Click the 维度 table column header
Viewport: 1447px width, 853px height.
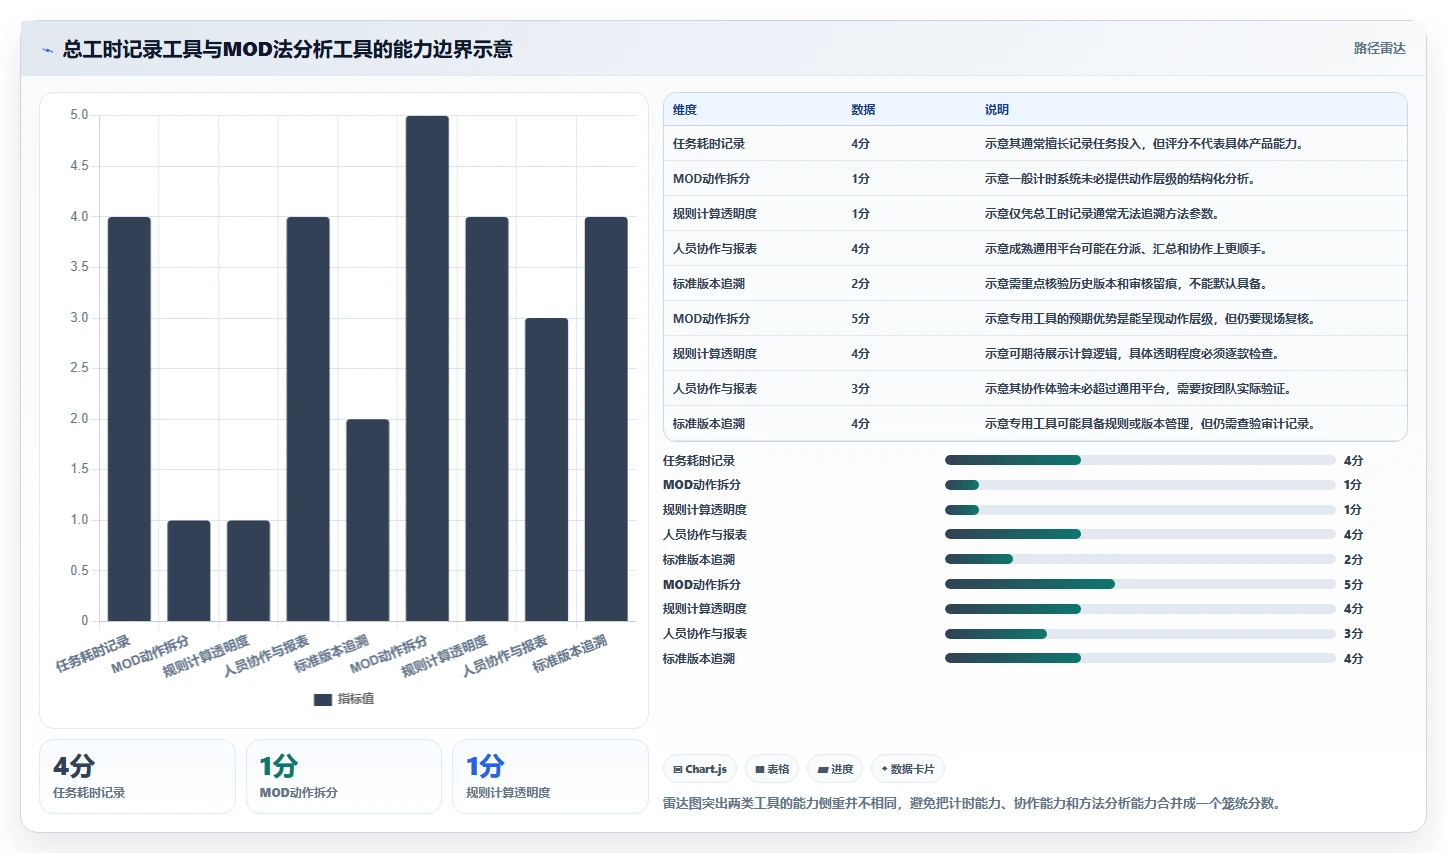click(x=685, y=110)
